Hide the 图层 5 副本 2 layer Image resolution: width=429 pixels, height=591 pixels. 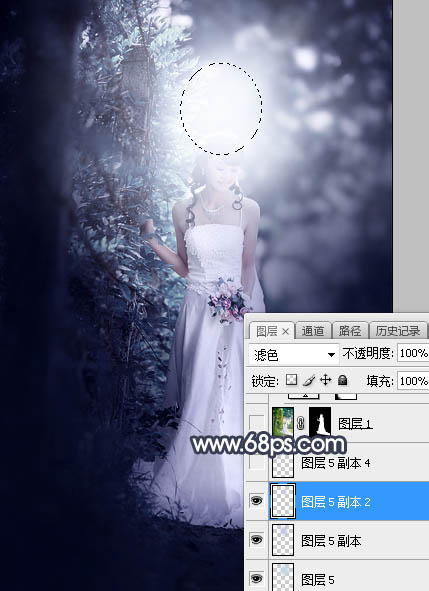tap(257, 501)
